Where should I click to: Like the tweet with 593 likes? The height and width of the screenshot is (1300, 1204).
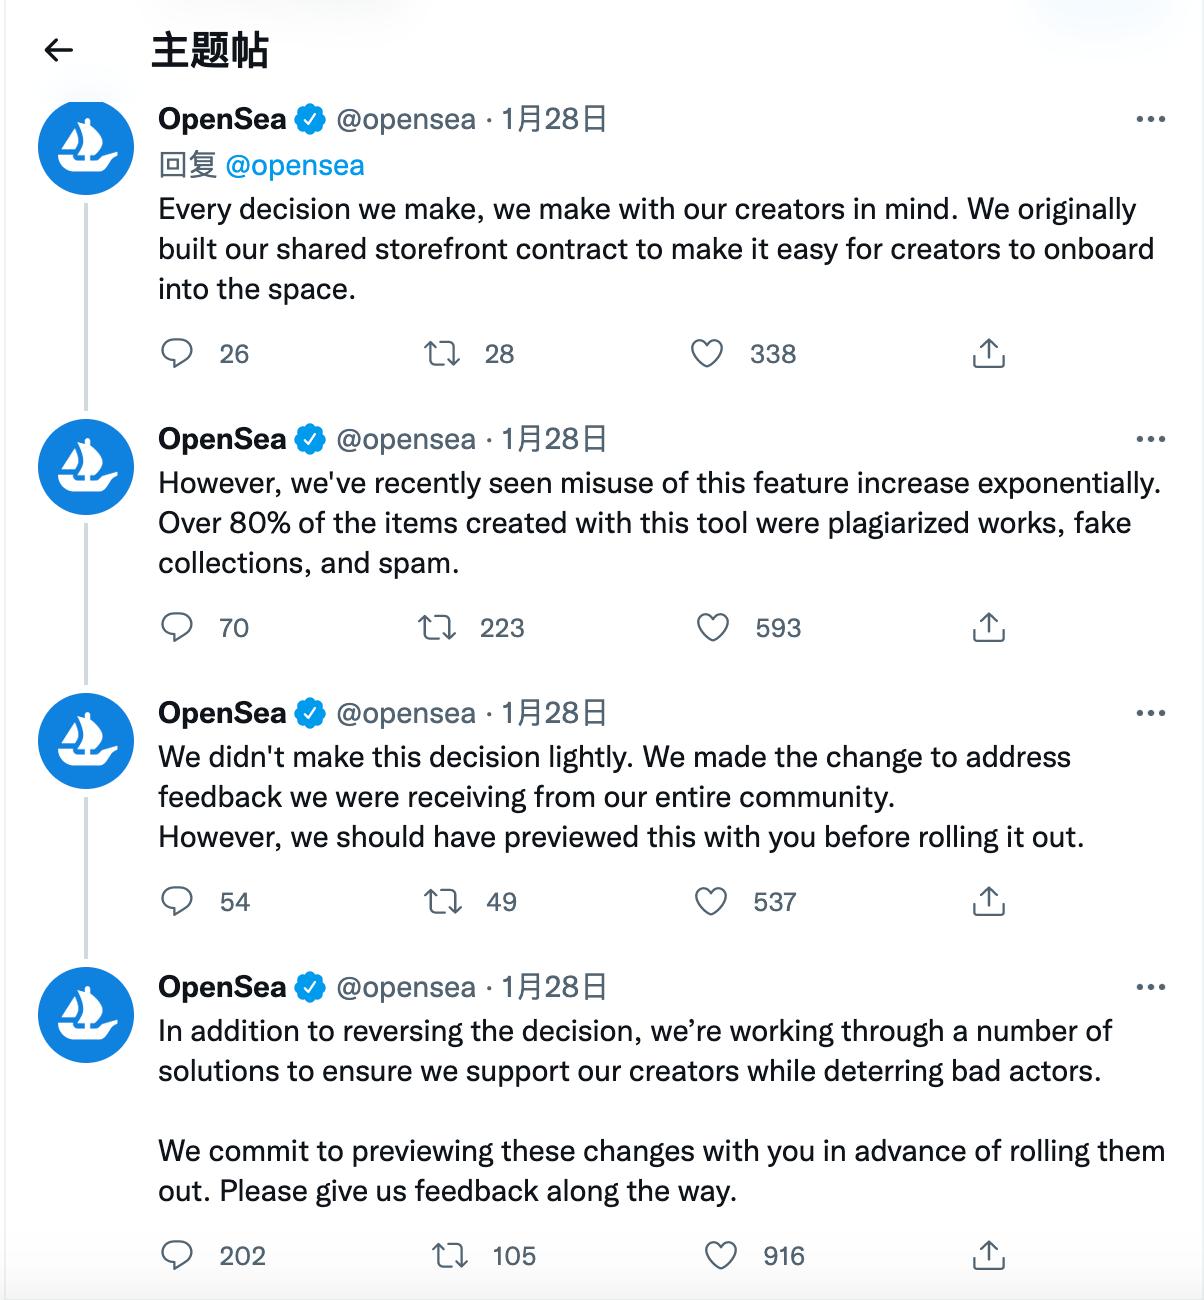tap(712, 628)
